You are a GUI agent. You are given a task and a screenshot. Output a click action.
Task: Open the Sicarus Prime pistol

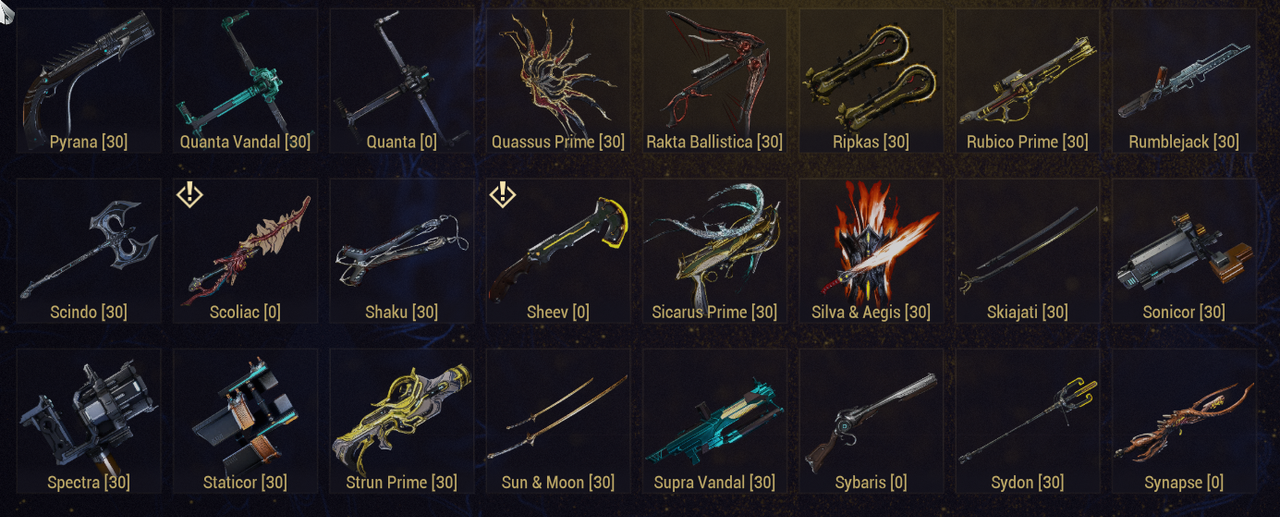(x=714, y=251)
